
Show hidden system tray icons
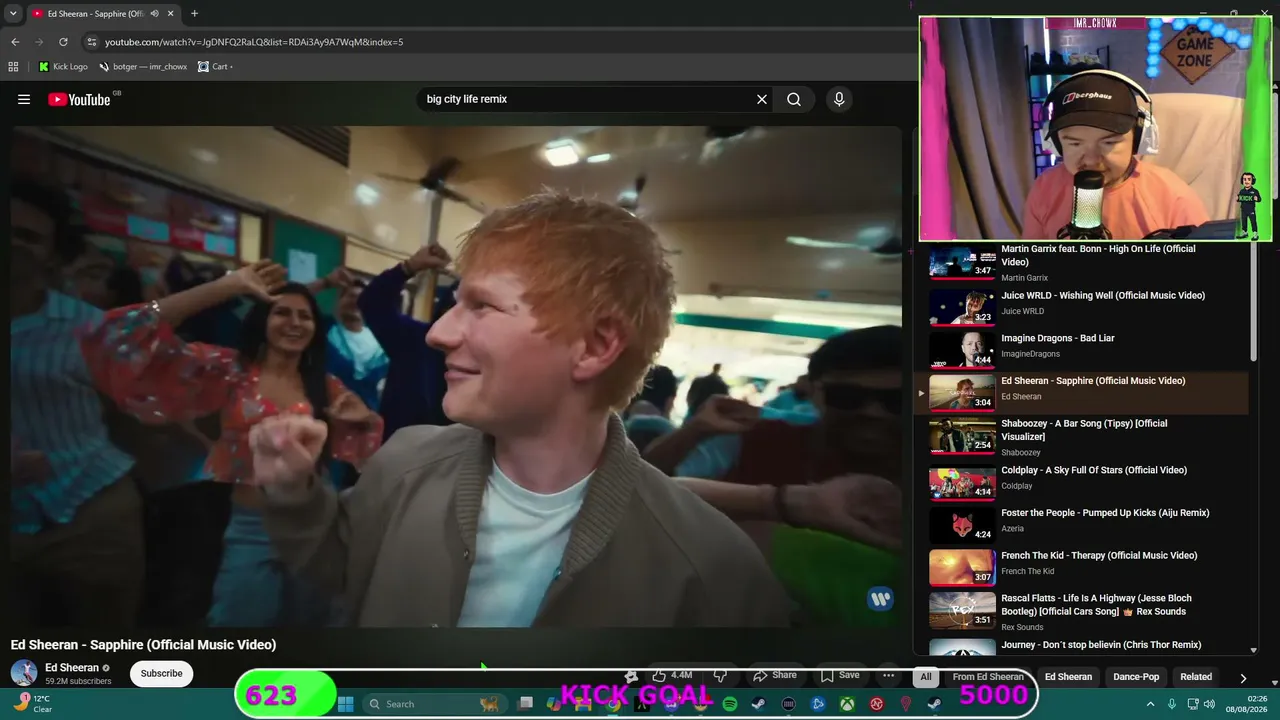(1150, 704)
